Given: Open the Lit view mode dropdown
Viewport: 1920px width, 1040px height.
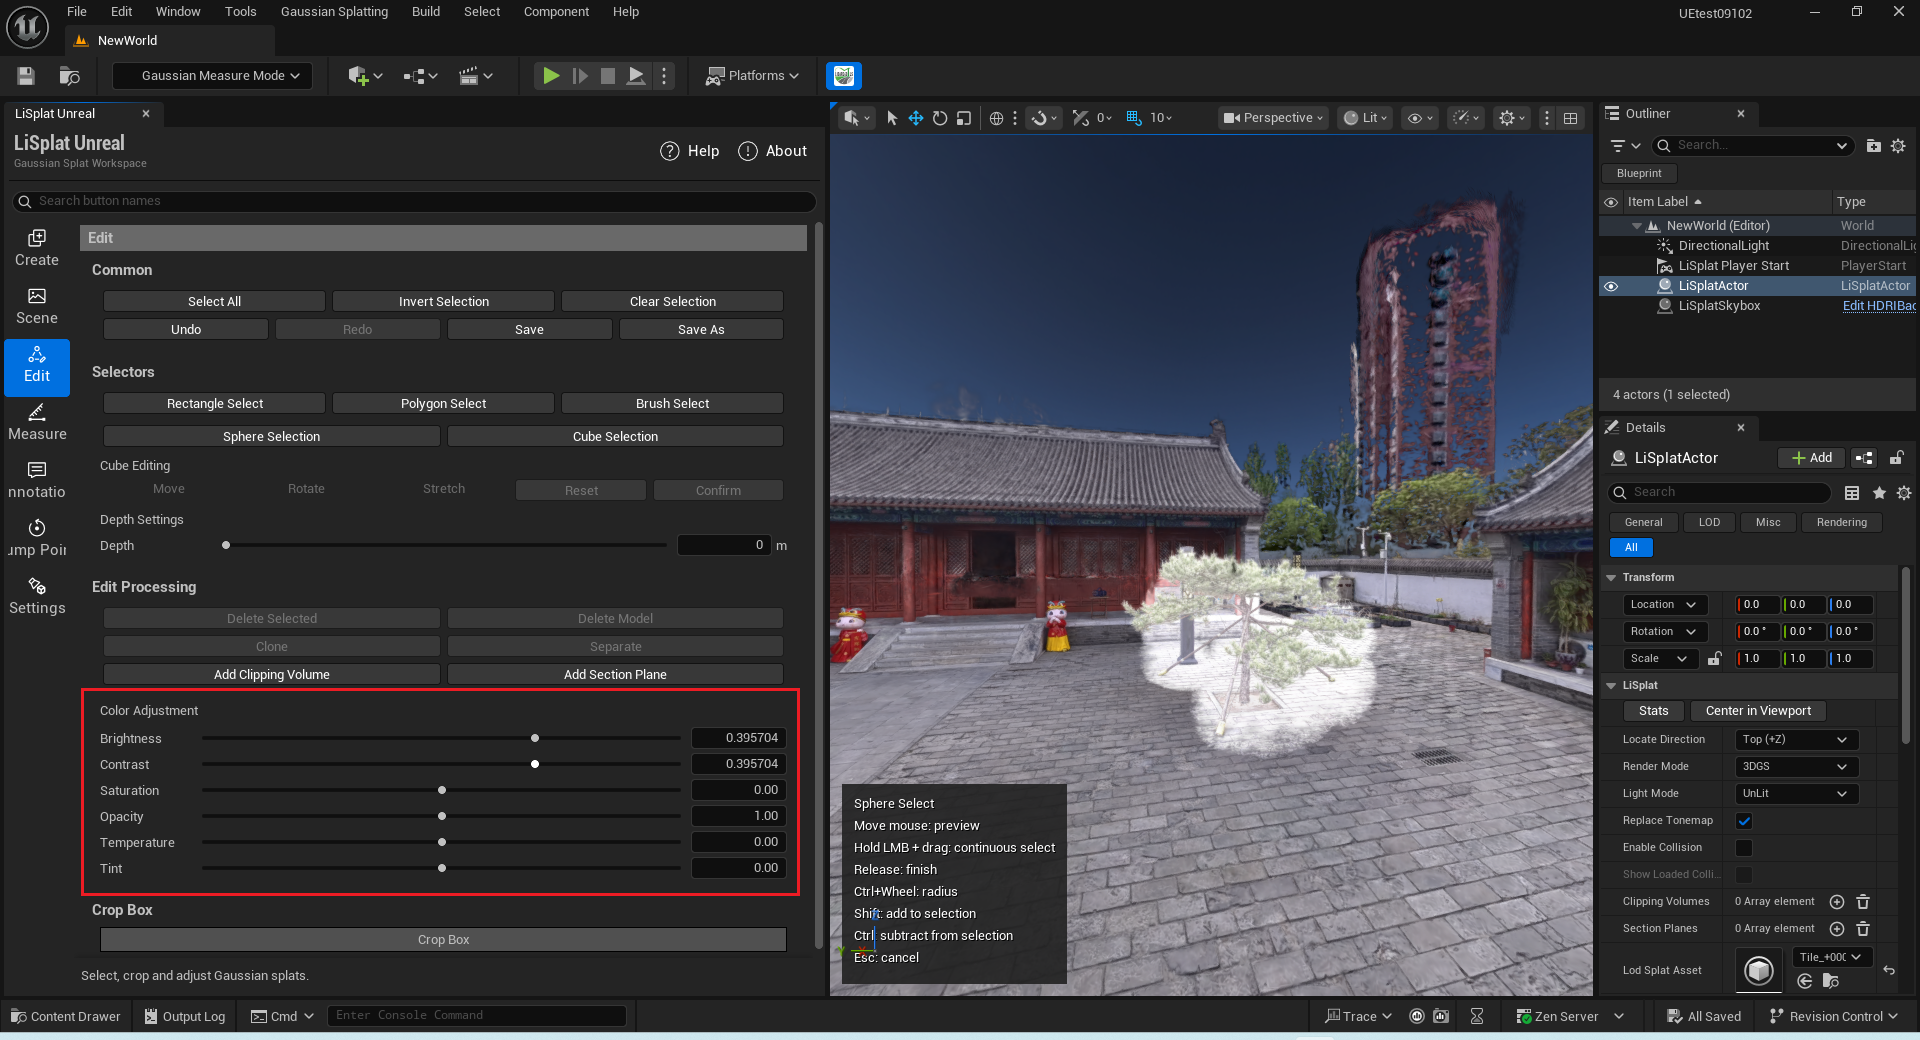Looking at the screenshot, I should pyautogui.click(x=1366, y=118).
